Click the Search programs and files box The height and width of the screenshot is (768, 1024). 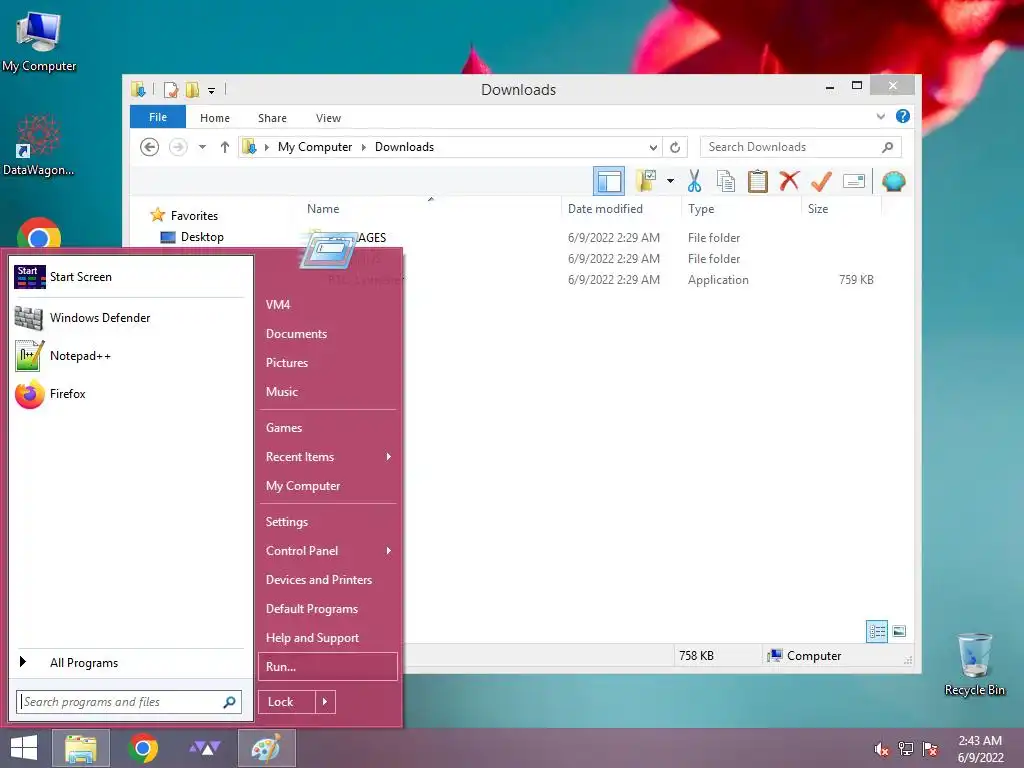click(x=129, y=702)
